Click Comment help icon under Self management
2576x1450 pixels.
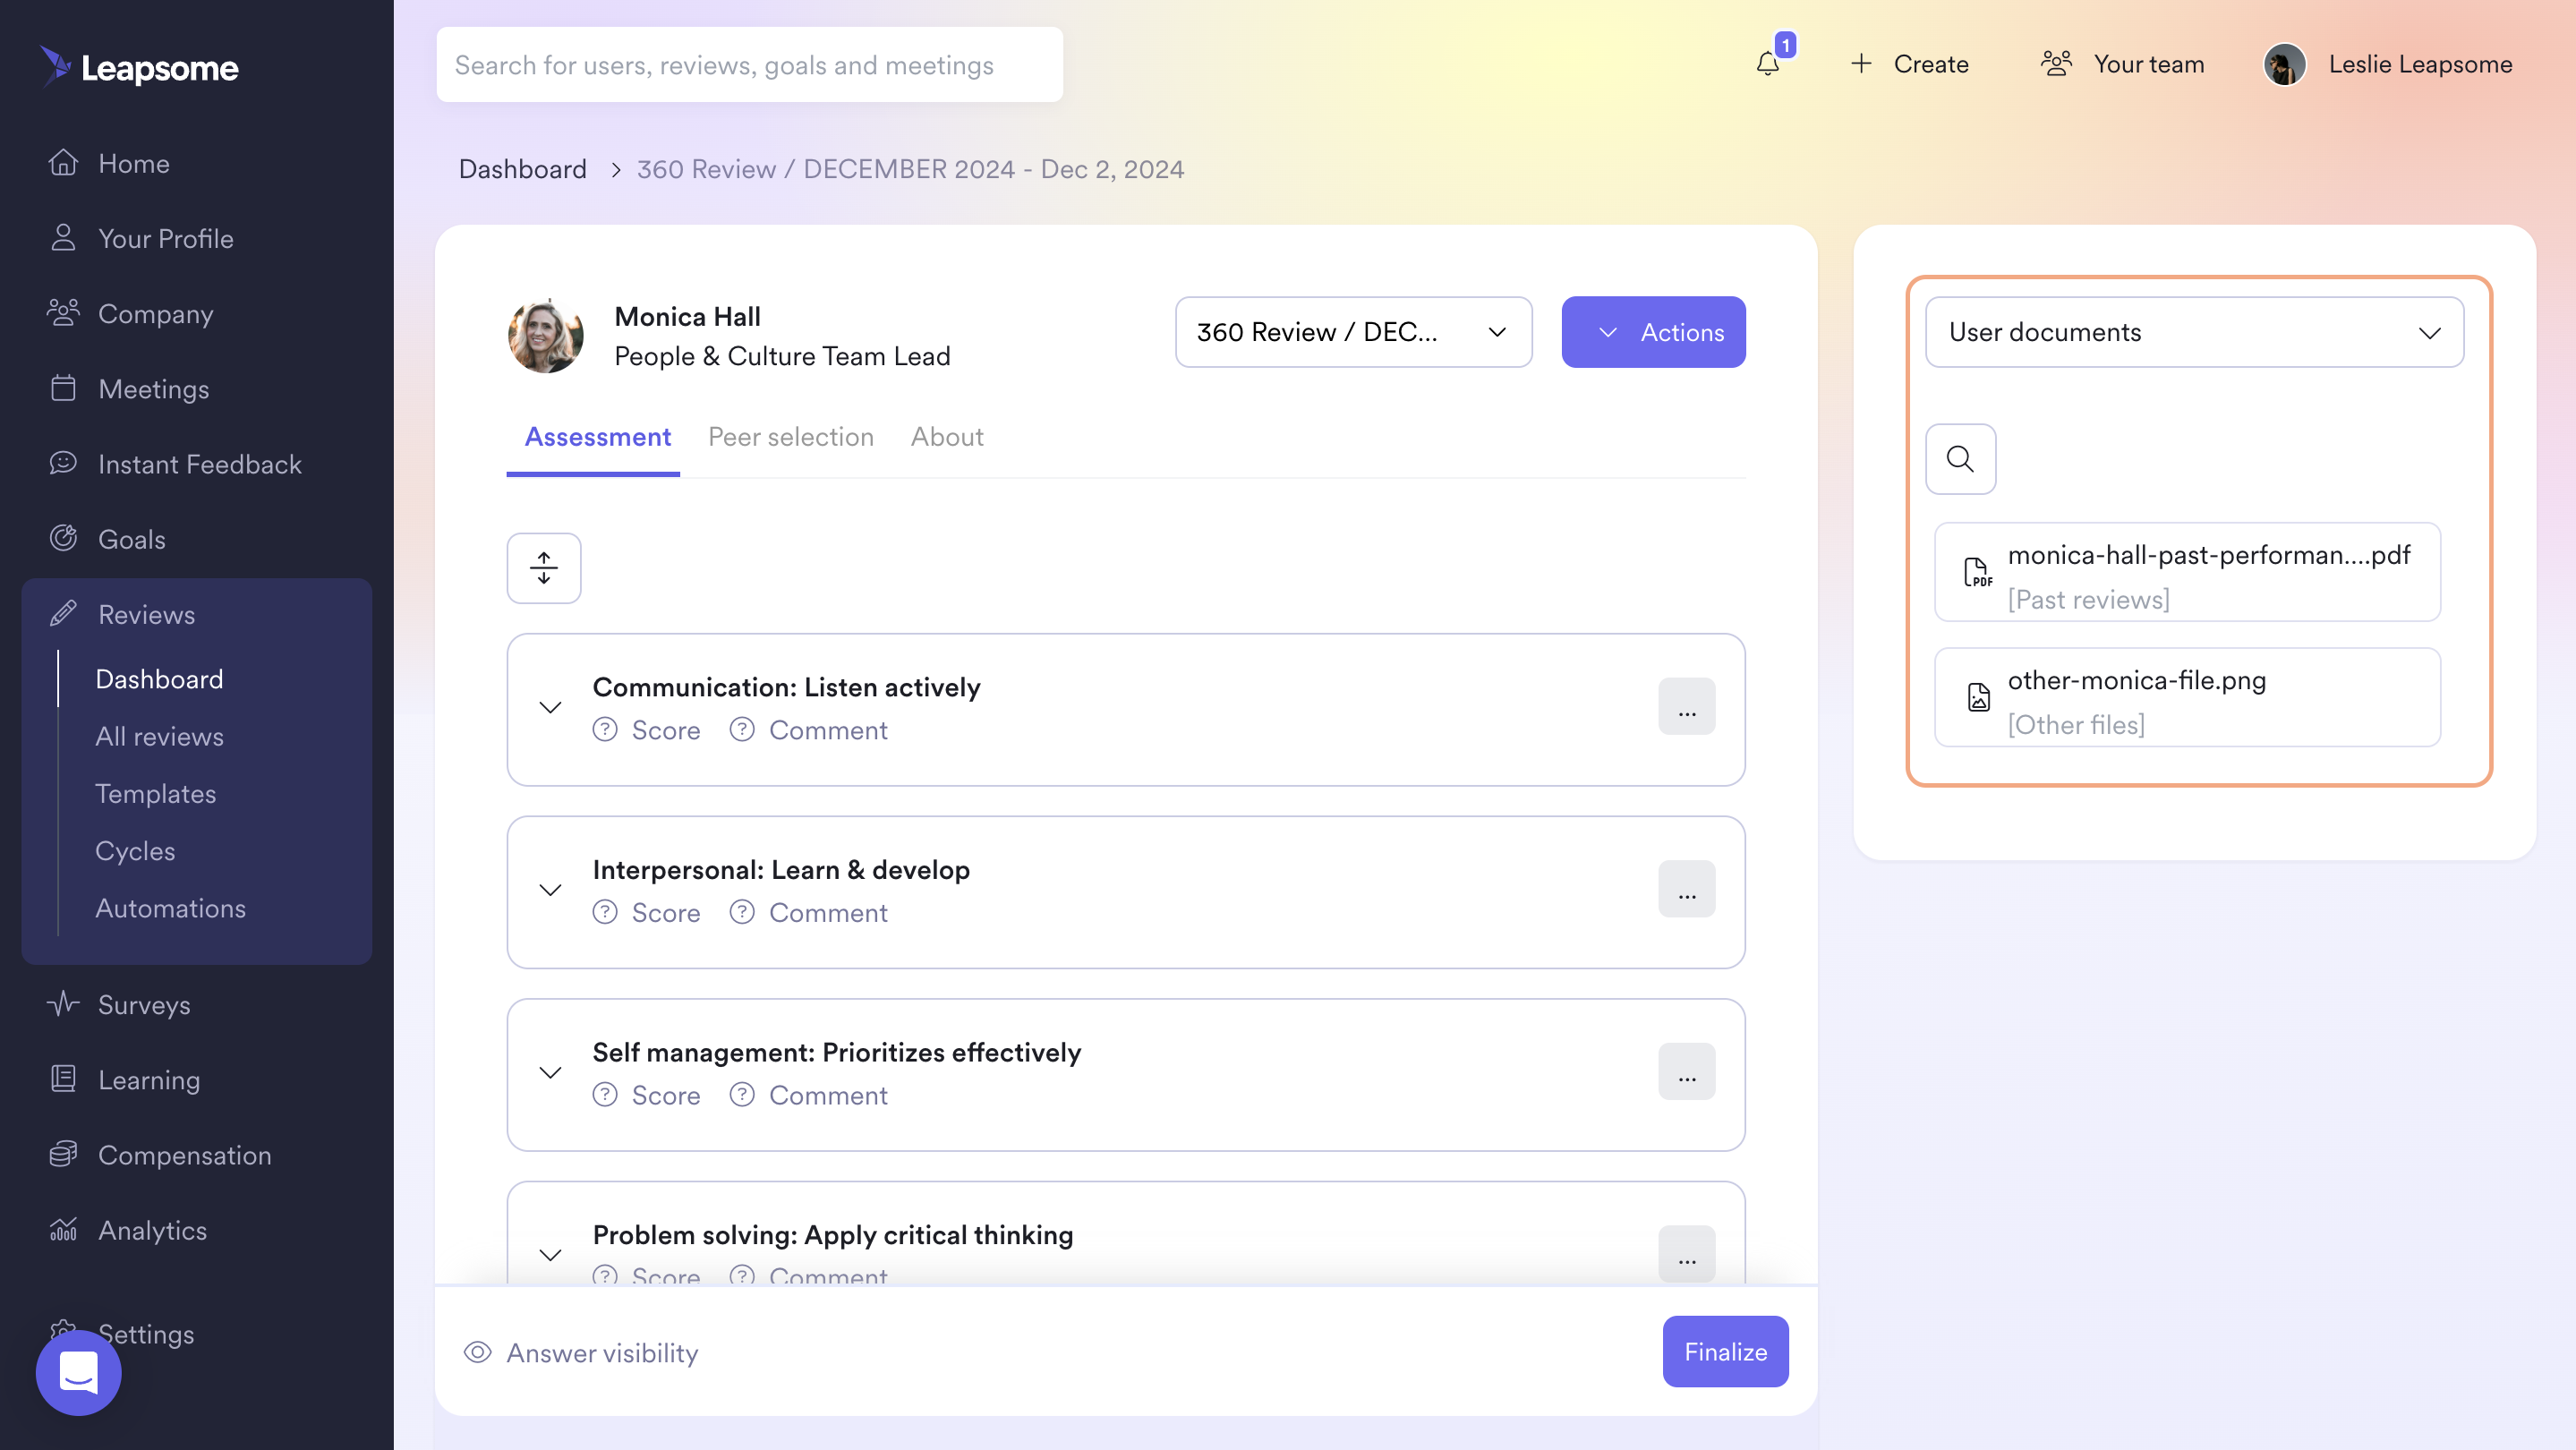[741, 1095]
